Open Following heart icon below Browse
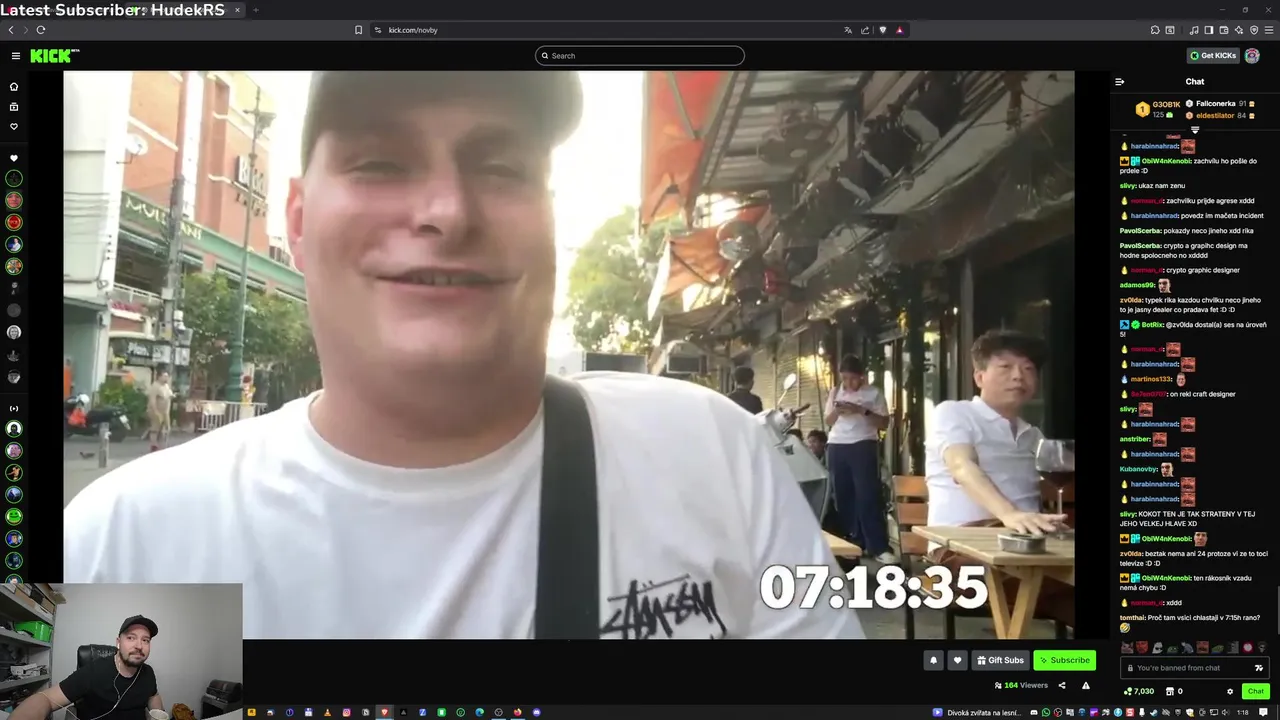This screenshot has width=1280, height=720. point(14,126)
